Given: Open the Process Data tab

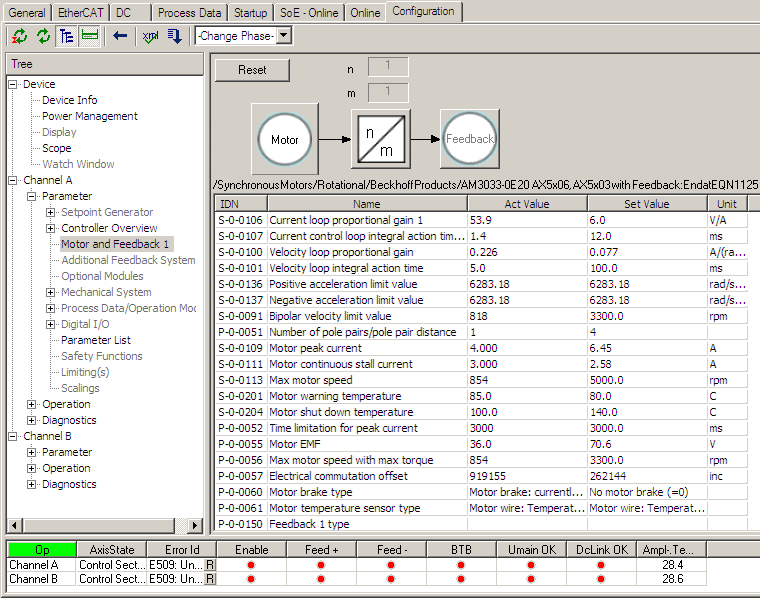Looking at the screenshot, I should click(189, 13).
